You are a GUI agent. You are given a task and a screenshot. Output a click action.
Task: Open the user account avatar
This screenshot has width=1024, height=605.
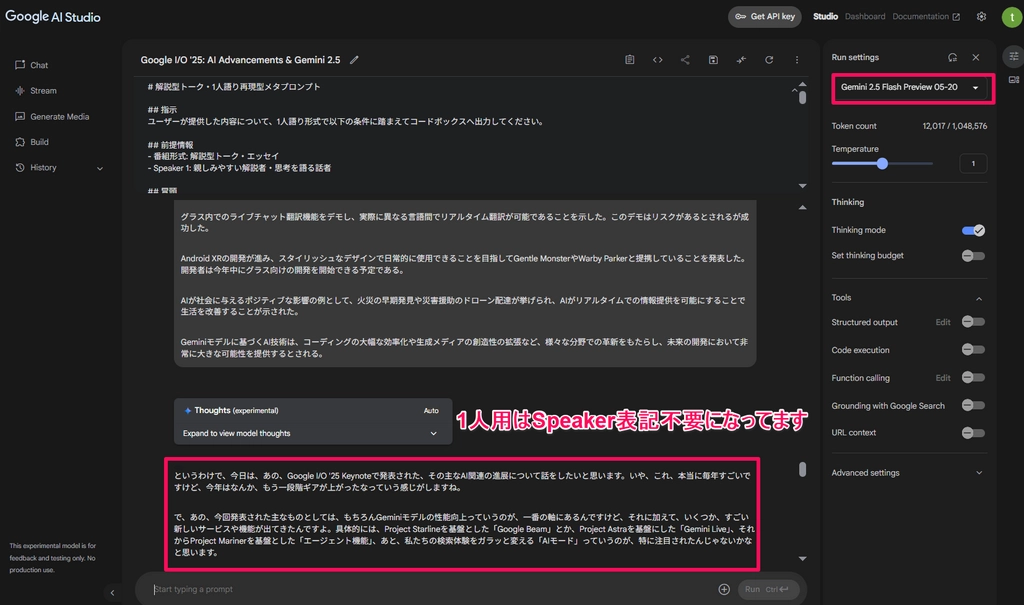point(1012,17)
